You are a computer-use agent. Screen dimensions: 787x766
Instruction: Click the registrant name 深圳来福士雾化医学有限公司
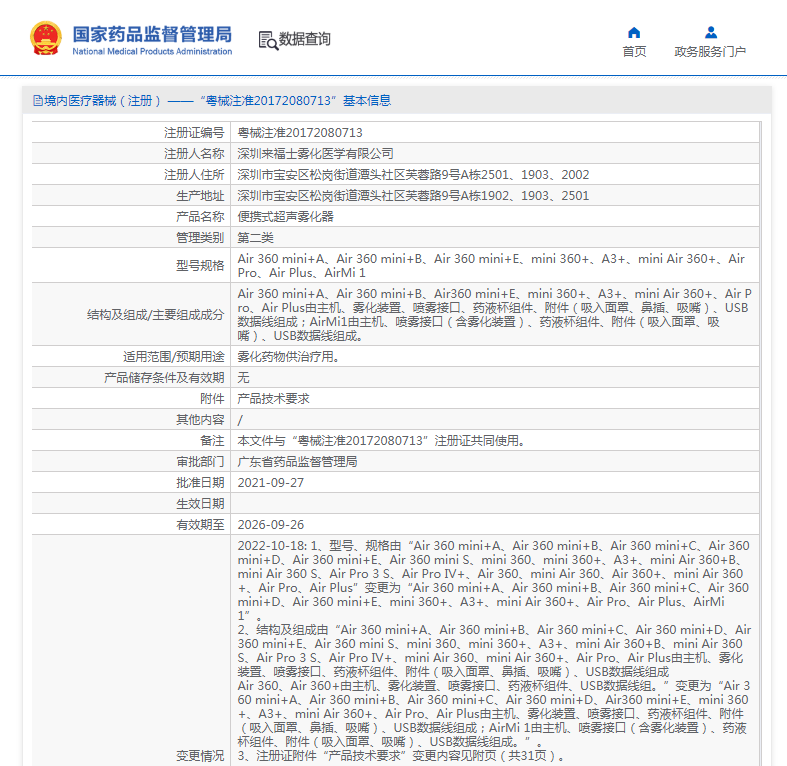pyautogui.click(x=315, y=154)
